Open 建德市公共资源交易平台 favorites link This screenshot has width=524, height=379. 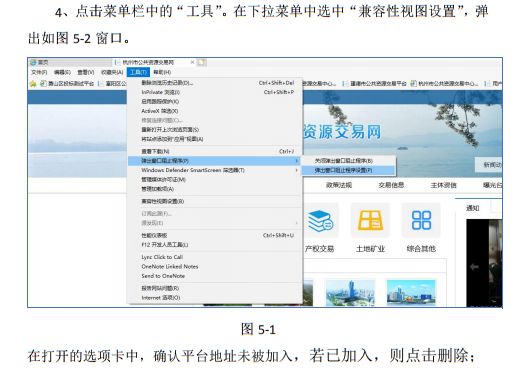375,84
